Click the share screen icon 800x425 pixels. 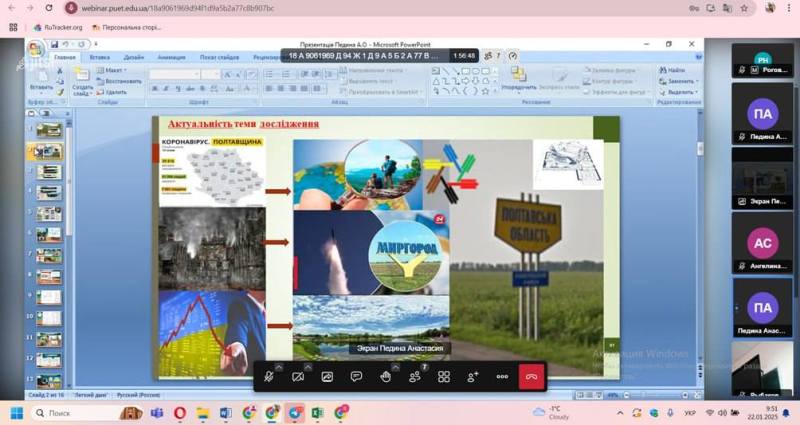coord(327,377)
